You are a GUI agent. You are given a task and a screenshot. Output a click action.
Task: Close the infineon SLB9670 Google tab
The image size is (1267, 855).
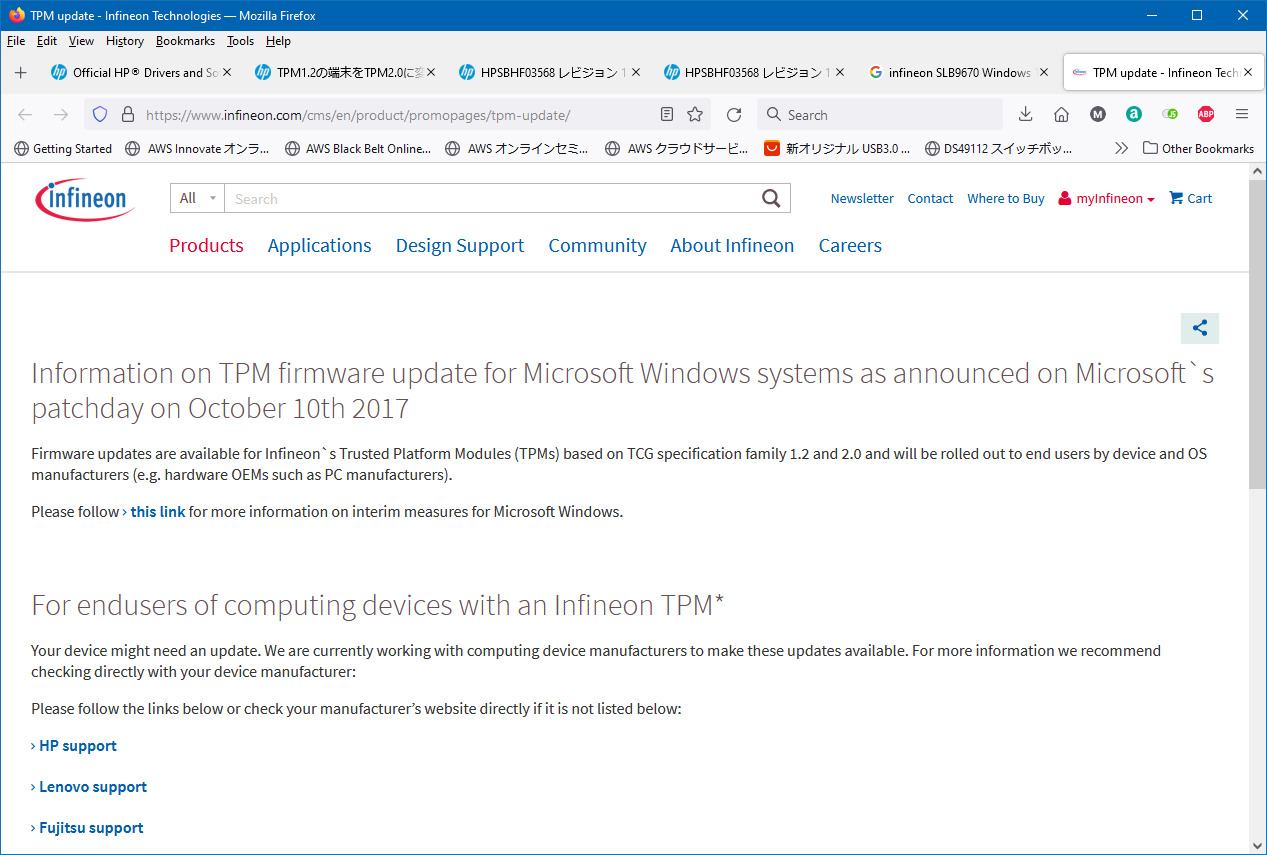click(x=1044, y=72)
